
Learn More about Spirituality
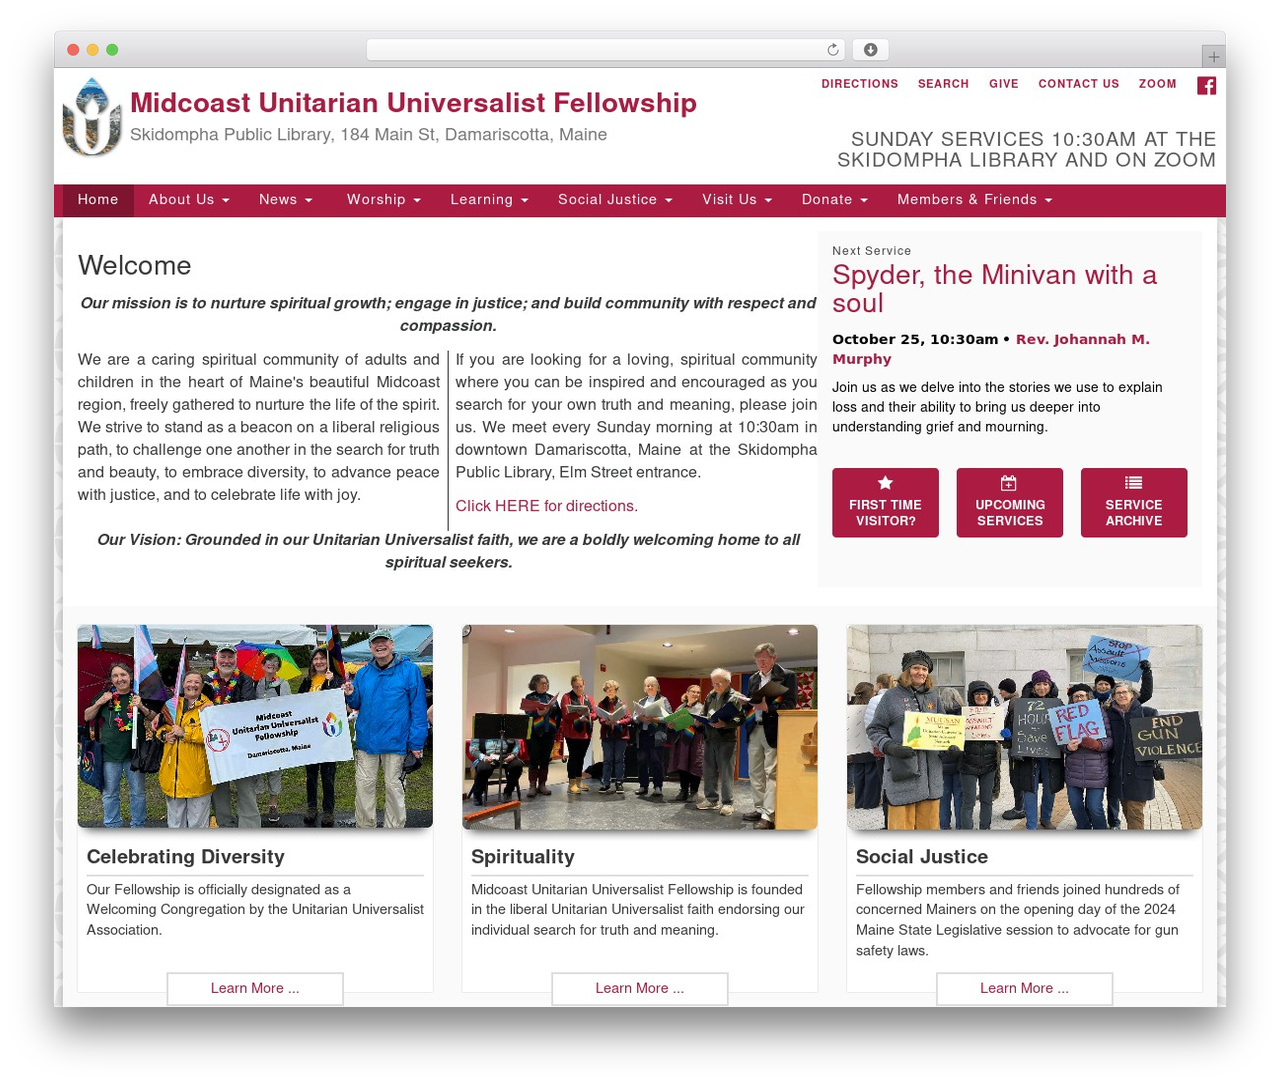640,988
